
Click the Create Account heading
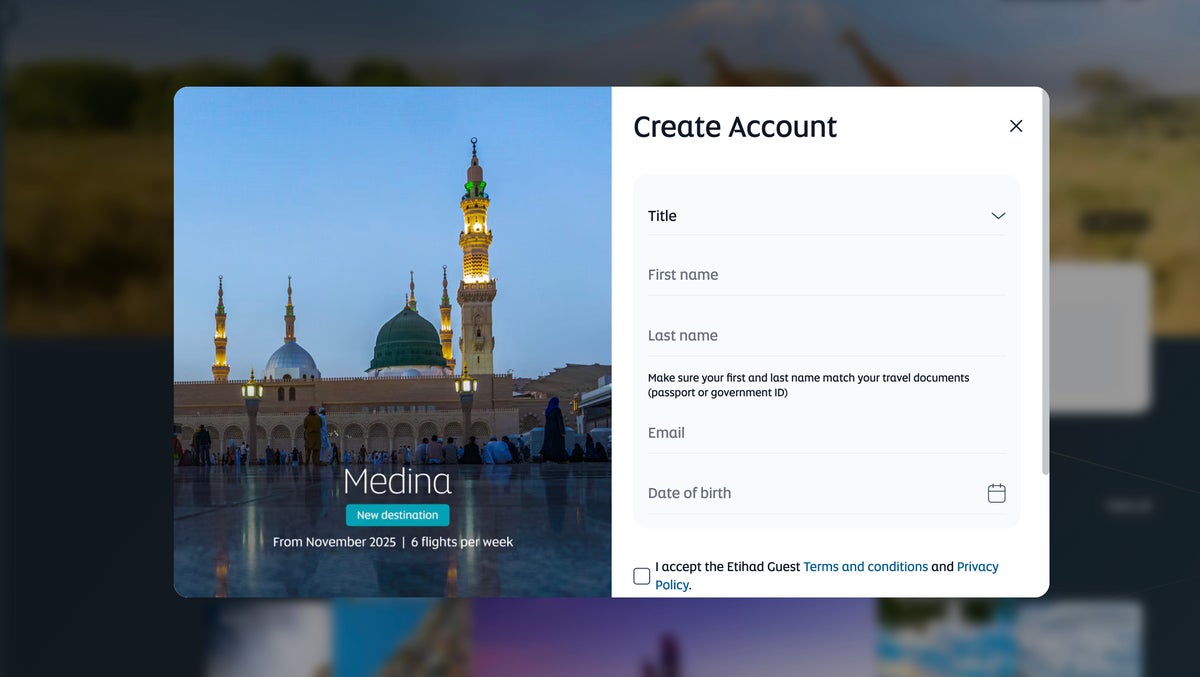click(735, 127)
